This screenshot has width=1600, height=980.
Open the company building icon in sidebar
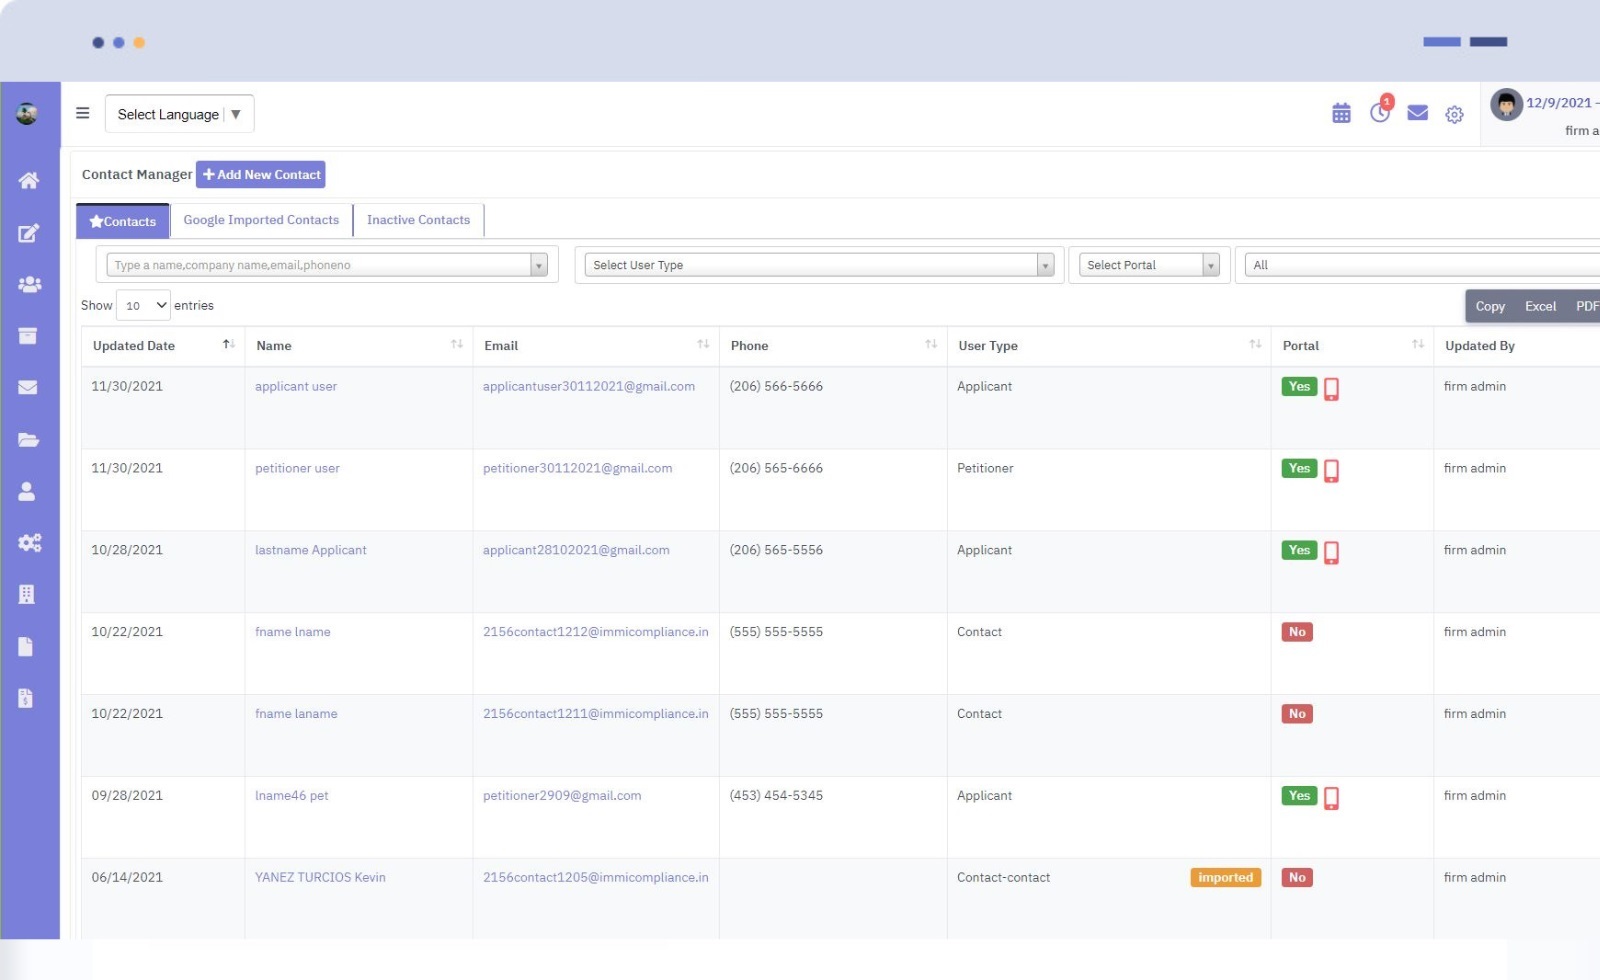pos(29,593)
